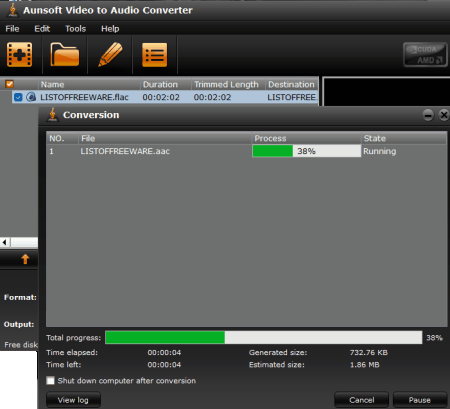Viewport: 450px width, 409px height.
Task: Open the Tools menu
Action: pos(76,29)
